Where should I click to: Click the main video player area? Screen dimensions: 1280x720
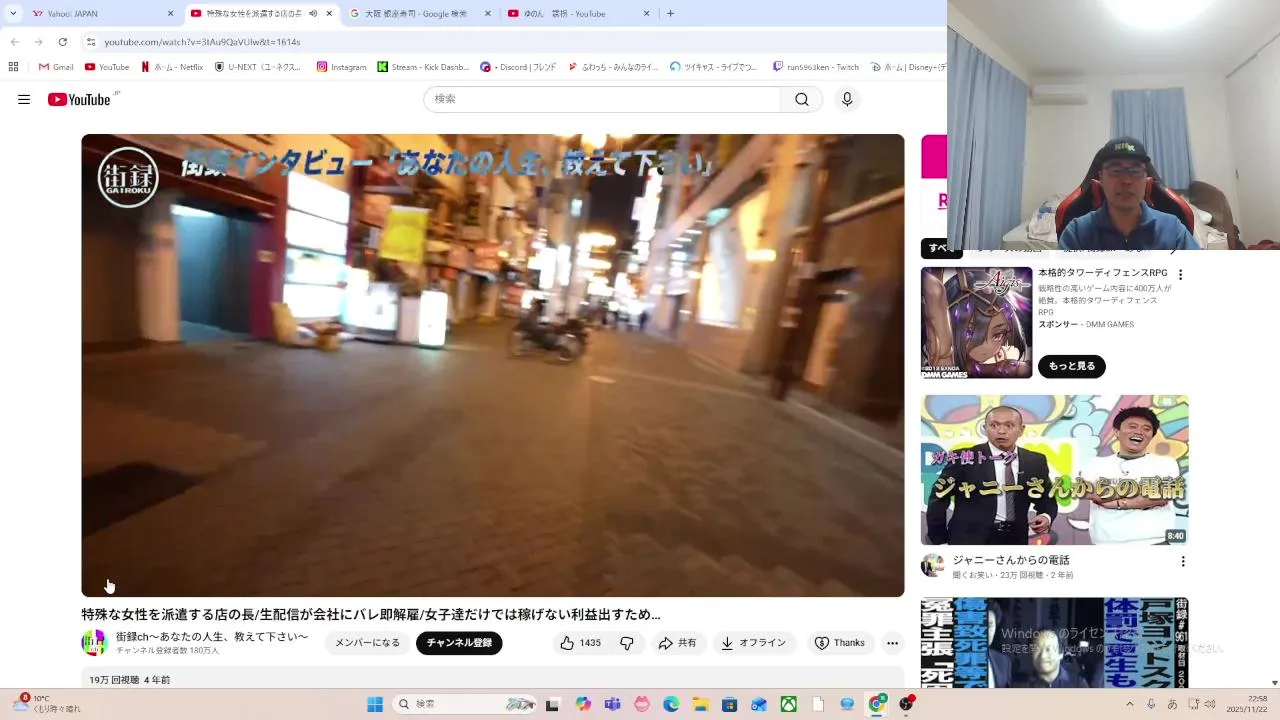click(x=493, y=365)
